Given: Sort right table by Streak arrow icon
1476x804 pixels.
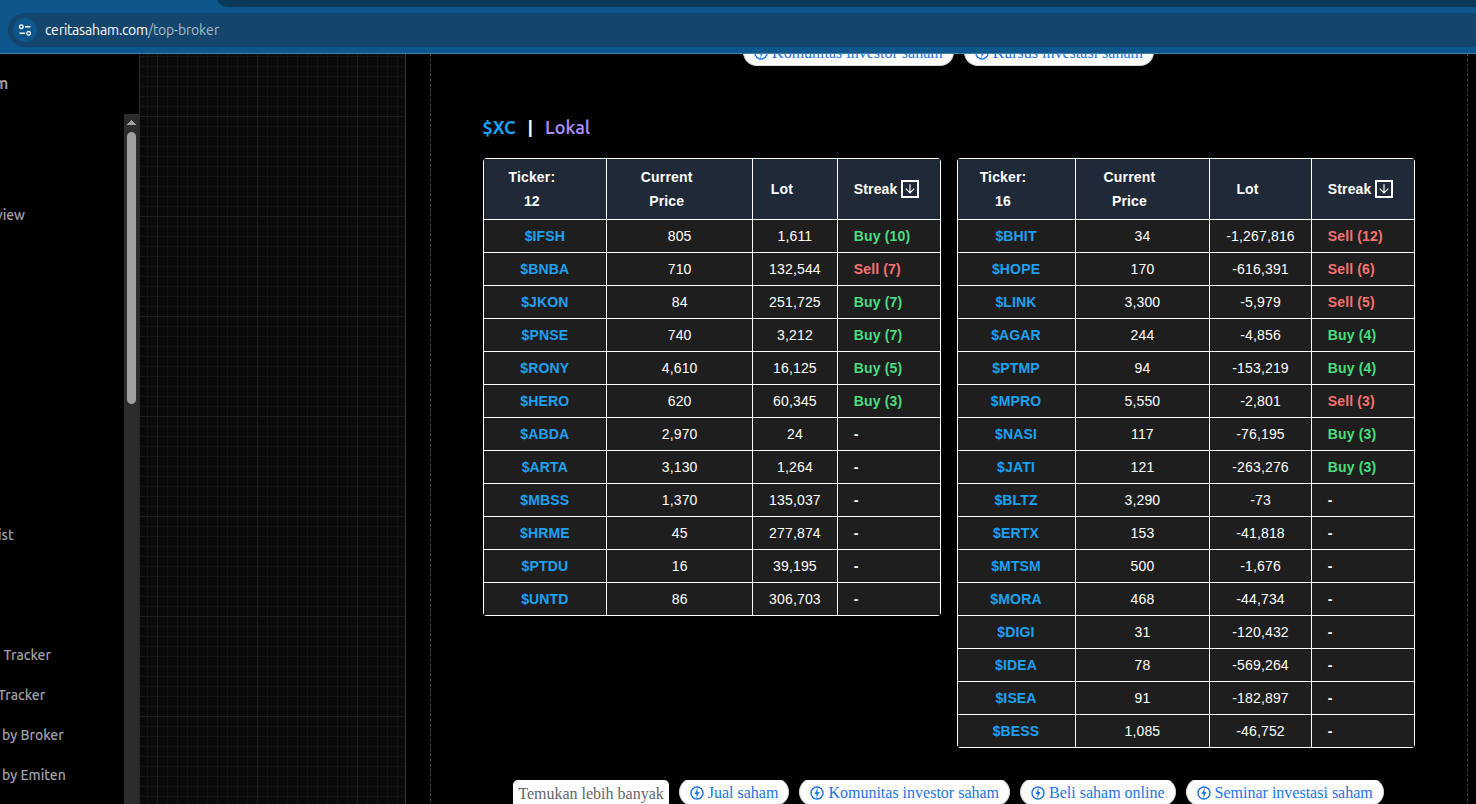Looking at the screenshot, I should click(x=1384, y=189).
